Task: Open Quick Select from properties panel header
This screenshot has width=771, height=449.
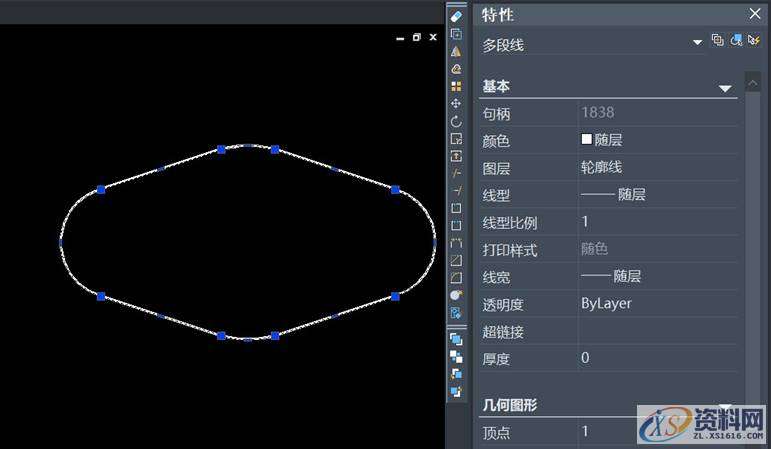Action: [754, 40]
